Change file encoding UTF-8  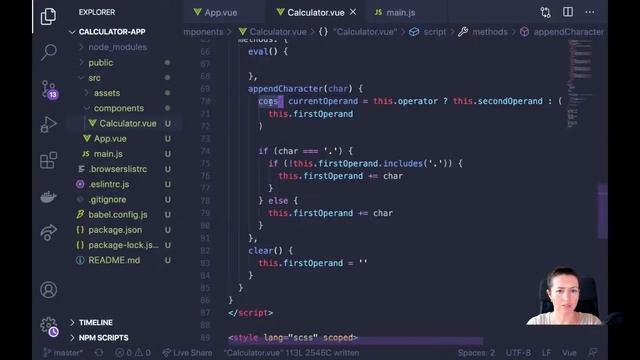click(518, 353)
